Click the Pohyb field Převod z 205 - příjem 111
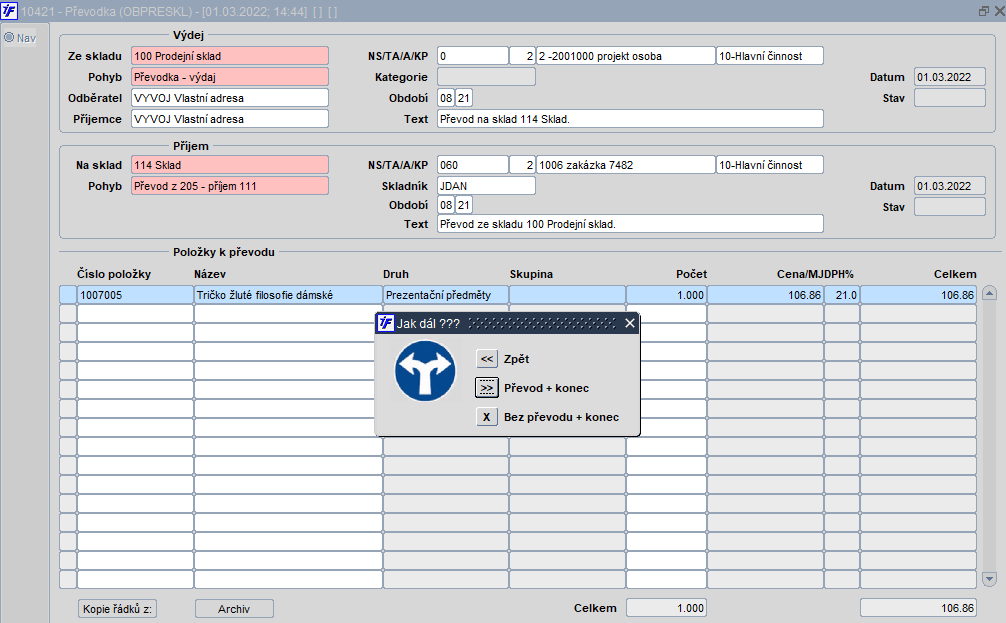 230,186
